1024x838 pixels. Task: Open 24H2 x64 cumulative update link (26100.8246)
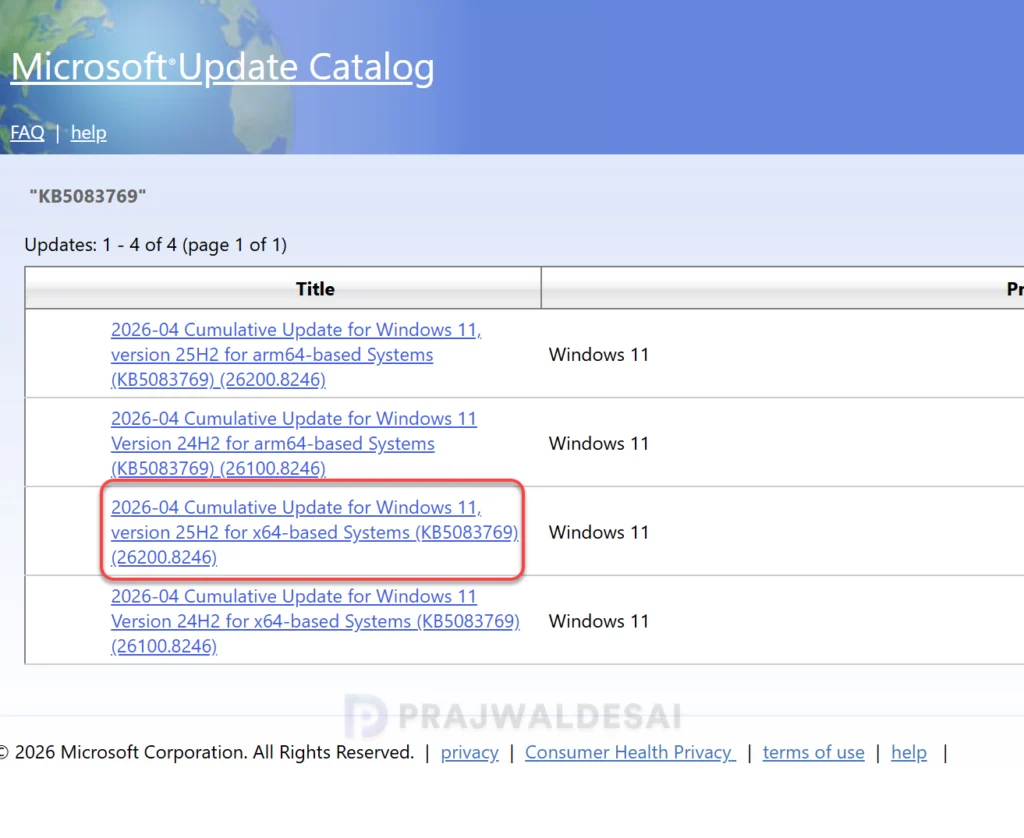click(315, 621)
